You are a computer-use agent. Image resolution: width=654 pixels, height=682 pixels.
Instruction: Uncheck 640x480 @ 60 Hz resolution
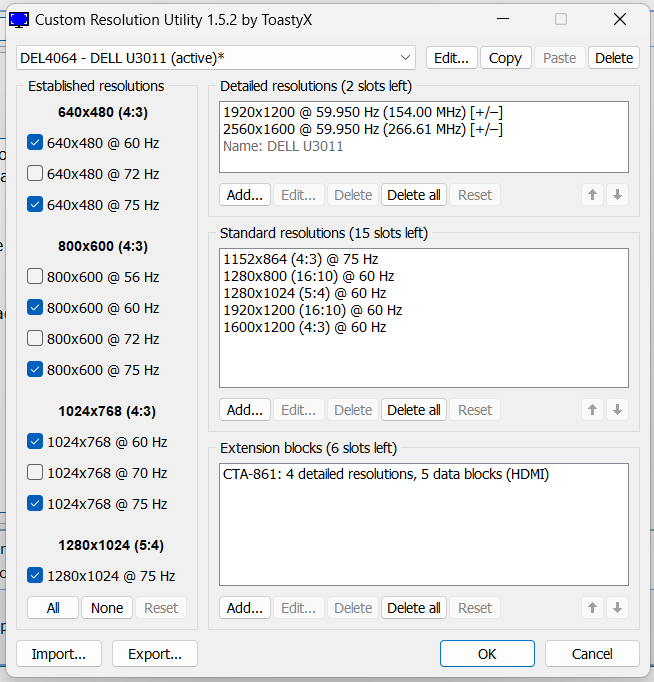coord(35,143)
